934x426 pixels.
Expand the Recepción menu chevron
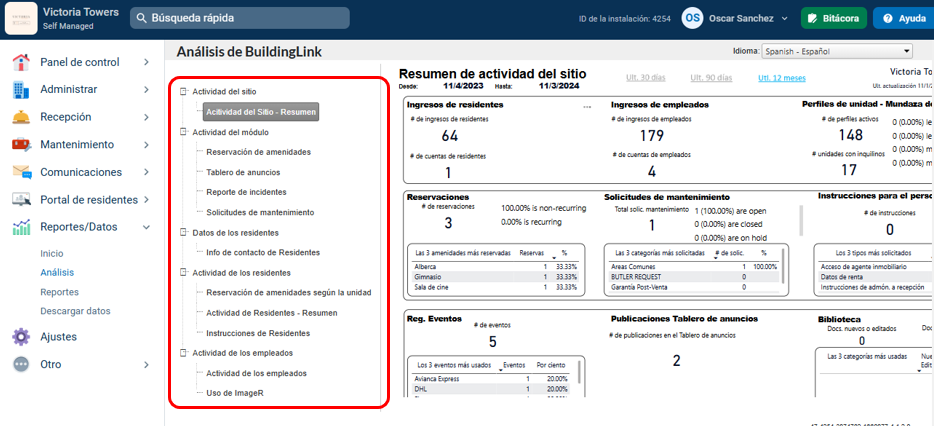147,117
